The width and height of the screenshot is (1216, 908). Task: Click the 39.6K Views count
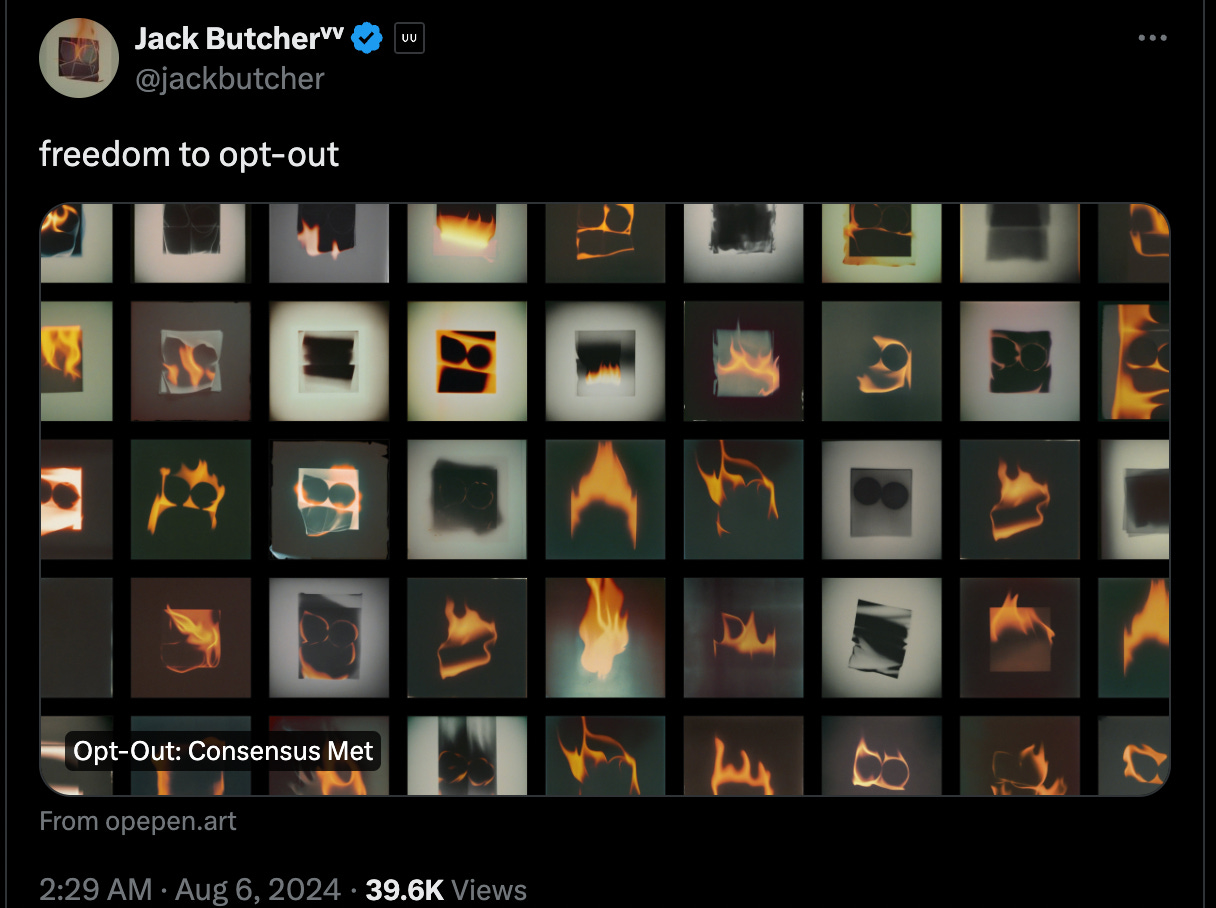pyautogui.click(x=446, y=889)
